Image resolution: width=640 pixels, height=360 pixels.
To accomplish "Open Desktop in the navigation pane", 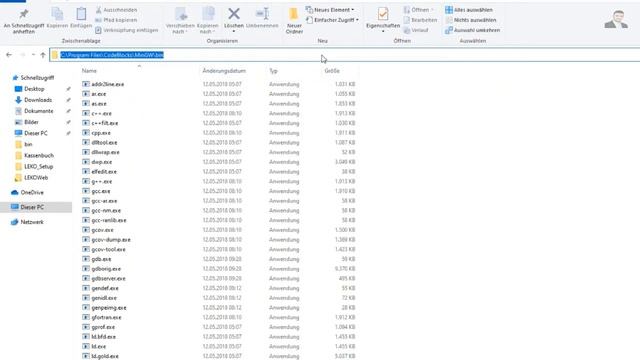I will 34,89.
